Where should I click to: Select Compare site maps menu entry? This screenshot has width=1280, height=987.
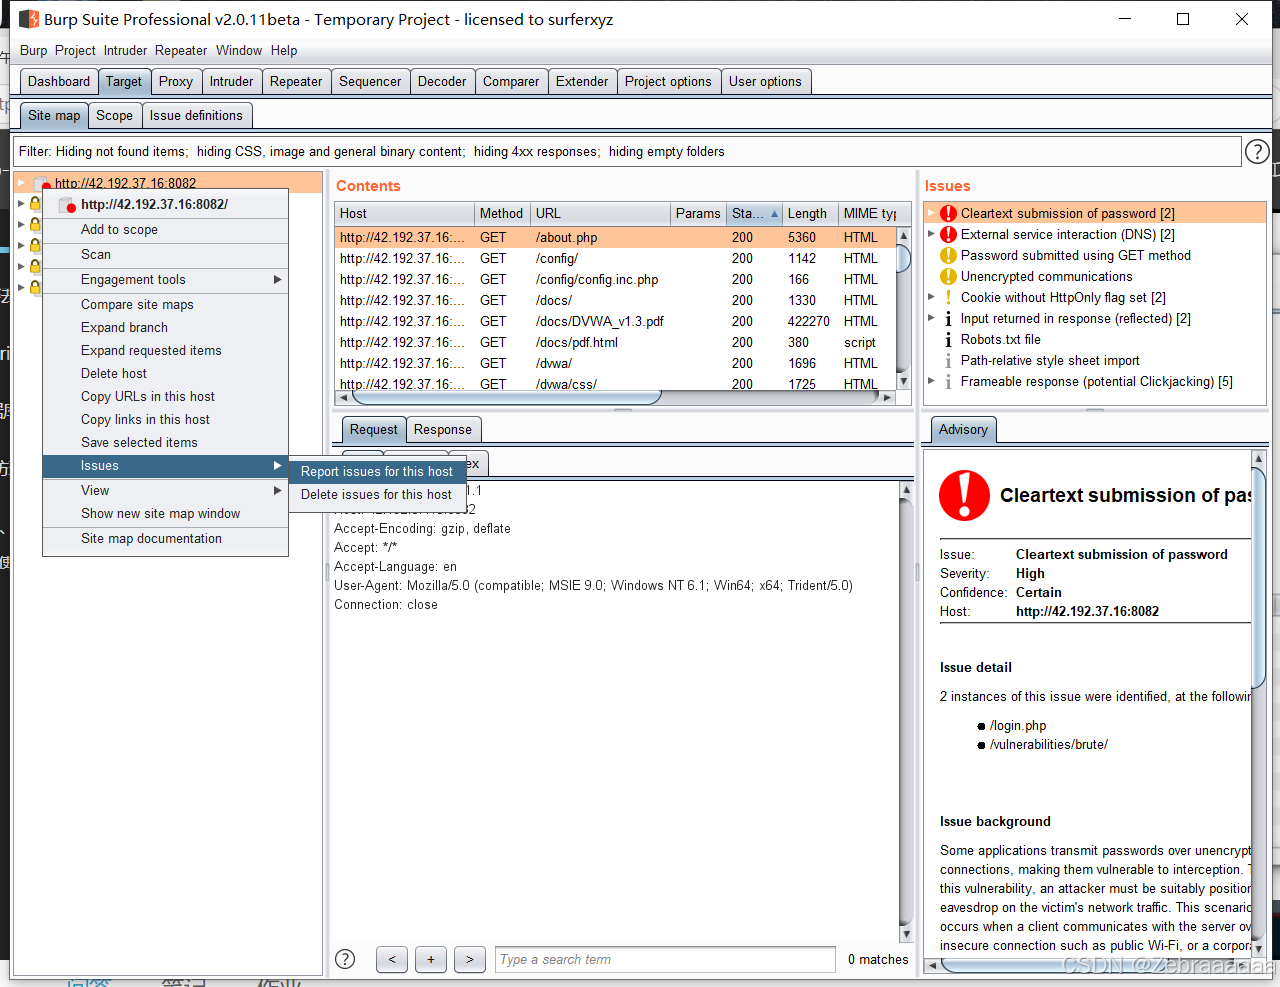pyautogui.click(x=166, y=304)
